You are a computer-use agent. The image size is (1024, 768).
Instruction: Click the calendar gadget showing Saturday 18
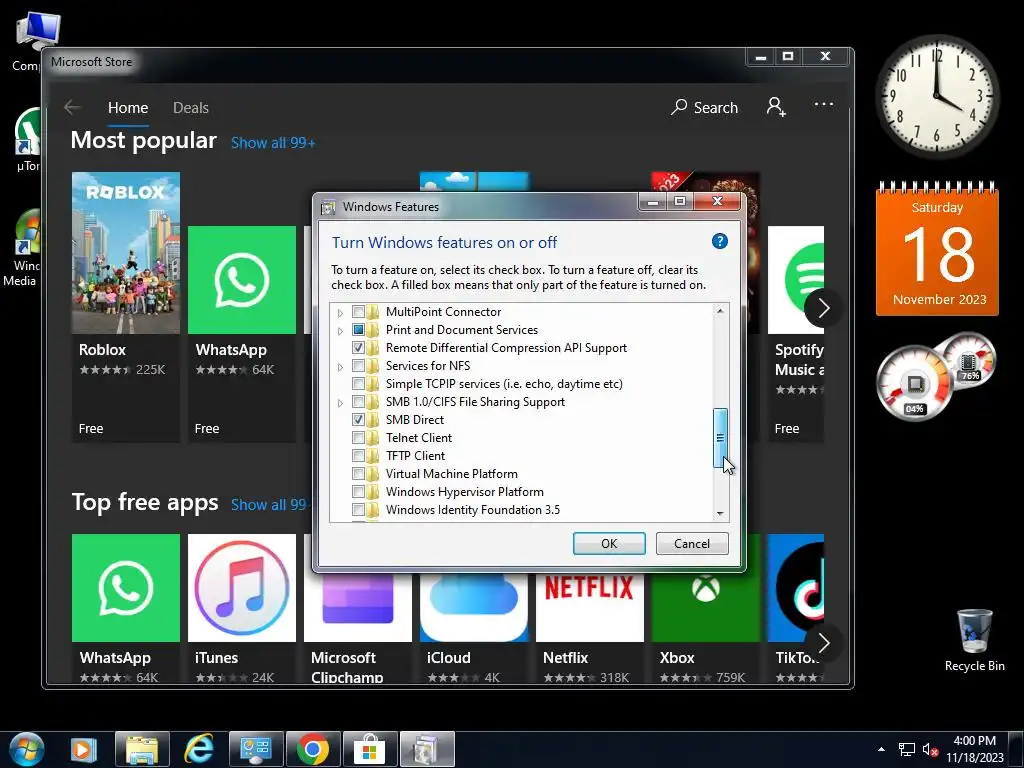point(936,249)
